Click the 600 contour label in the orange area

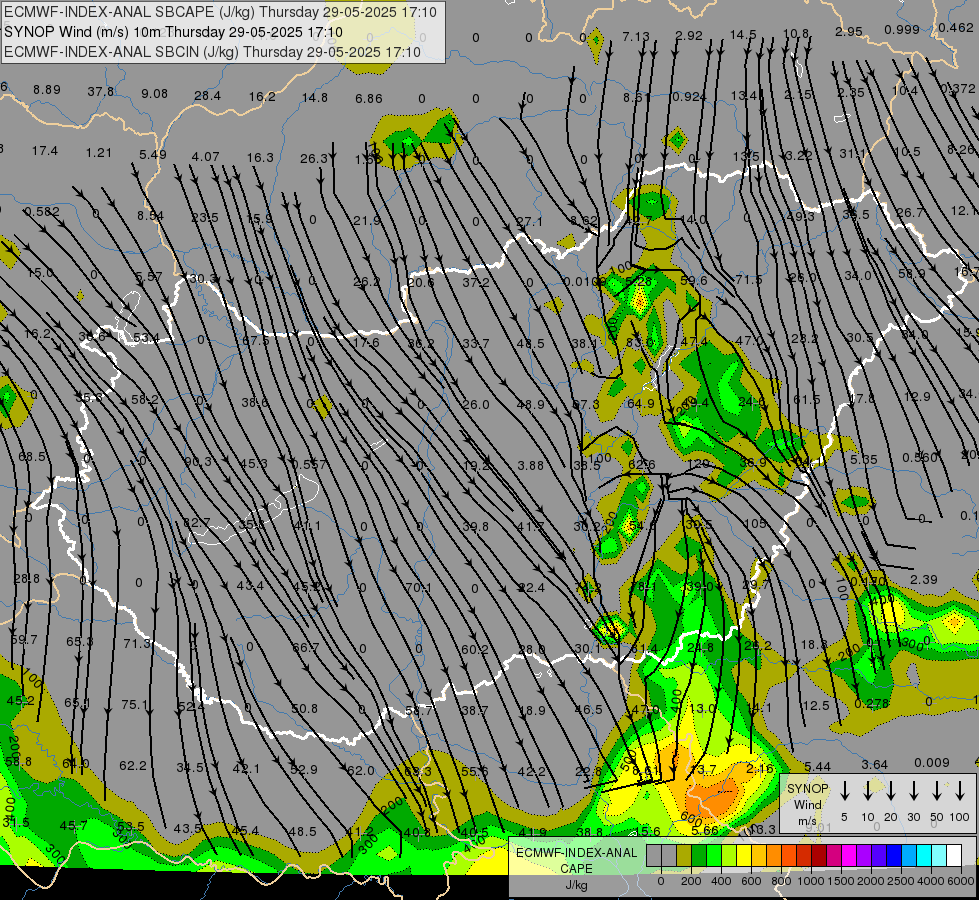pyautogui.click(x=691, y=819)
